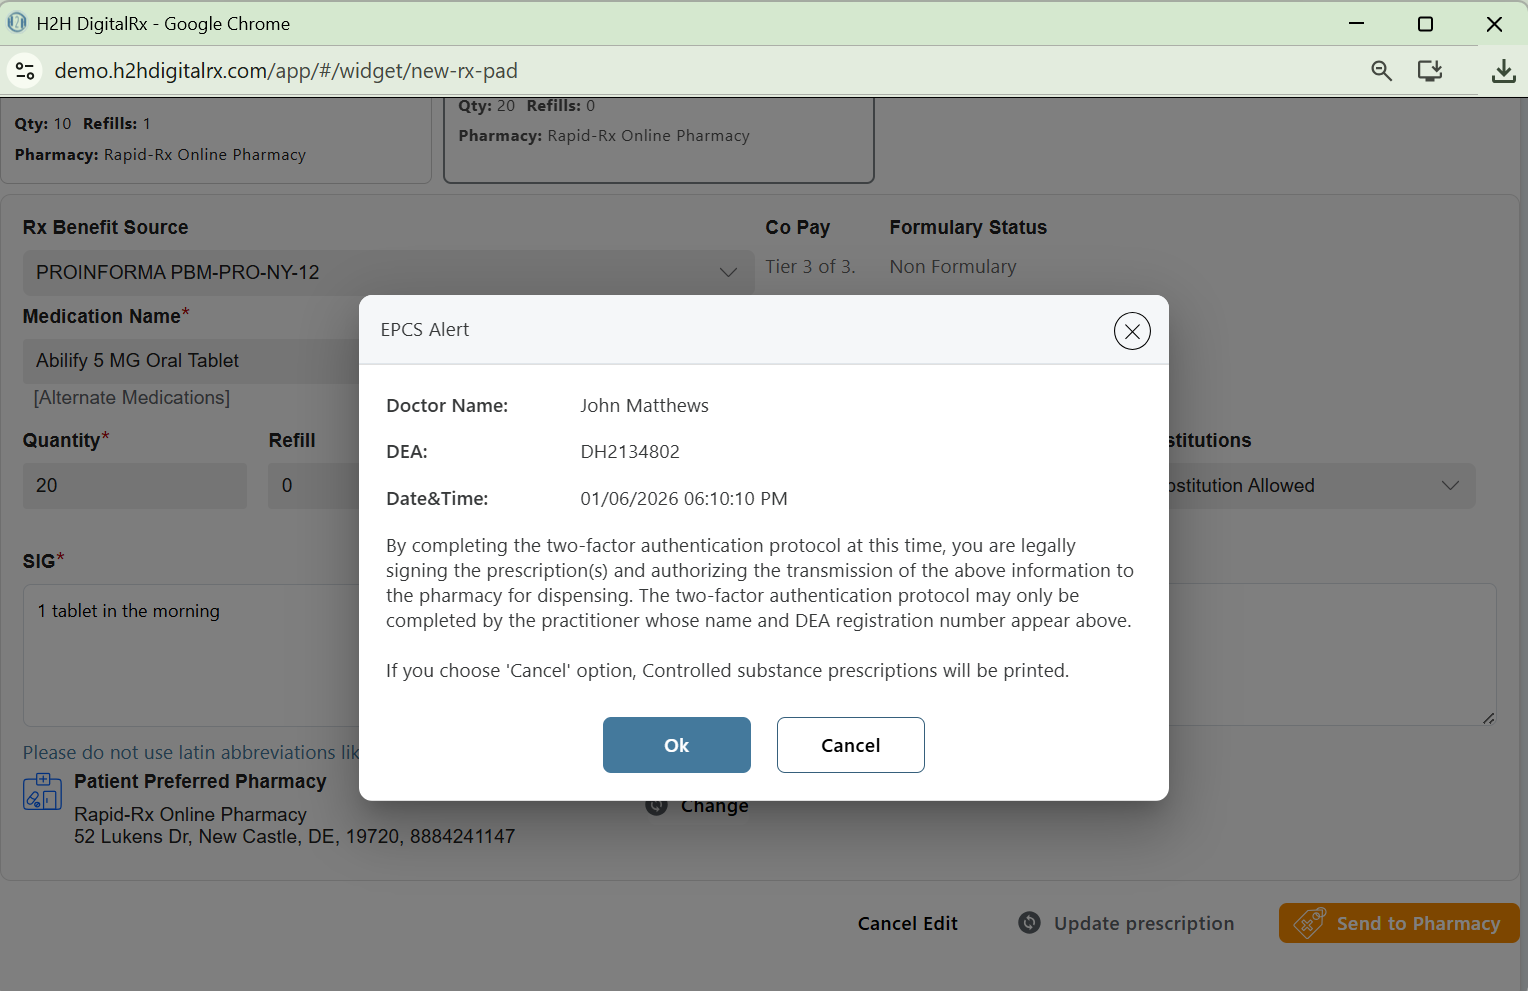Expand the Substitution Allowed dropdown arrow
This screenshot has height=991, width=1528.
(1449, 486)
